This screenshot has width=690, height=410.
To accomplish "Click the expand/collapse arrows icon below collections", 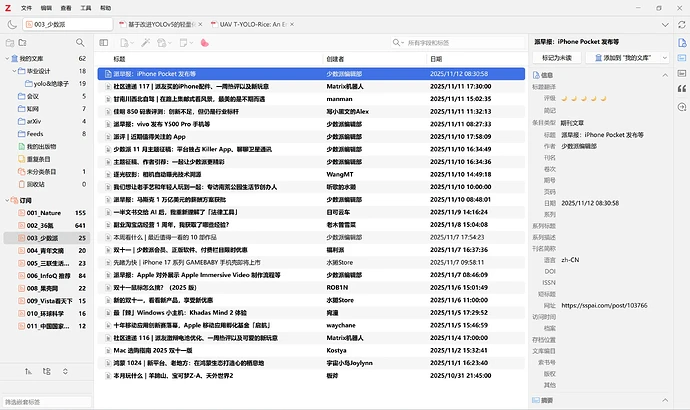I will click(65, 371).
